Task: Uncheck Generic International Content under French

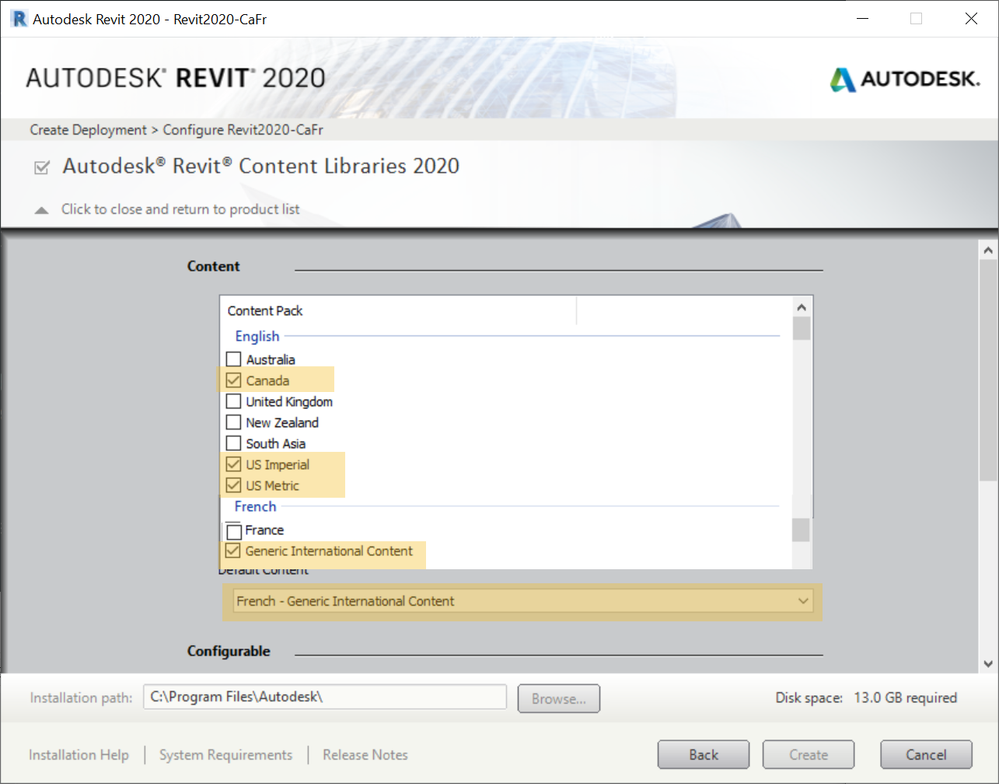Action: point(234,551)
